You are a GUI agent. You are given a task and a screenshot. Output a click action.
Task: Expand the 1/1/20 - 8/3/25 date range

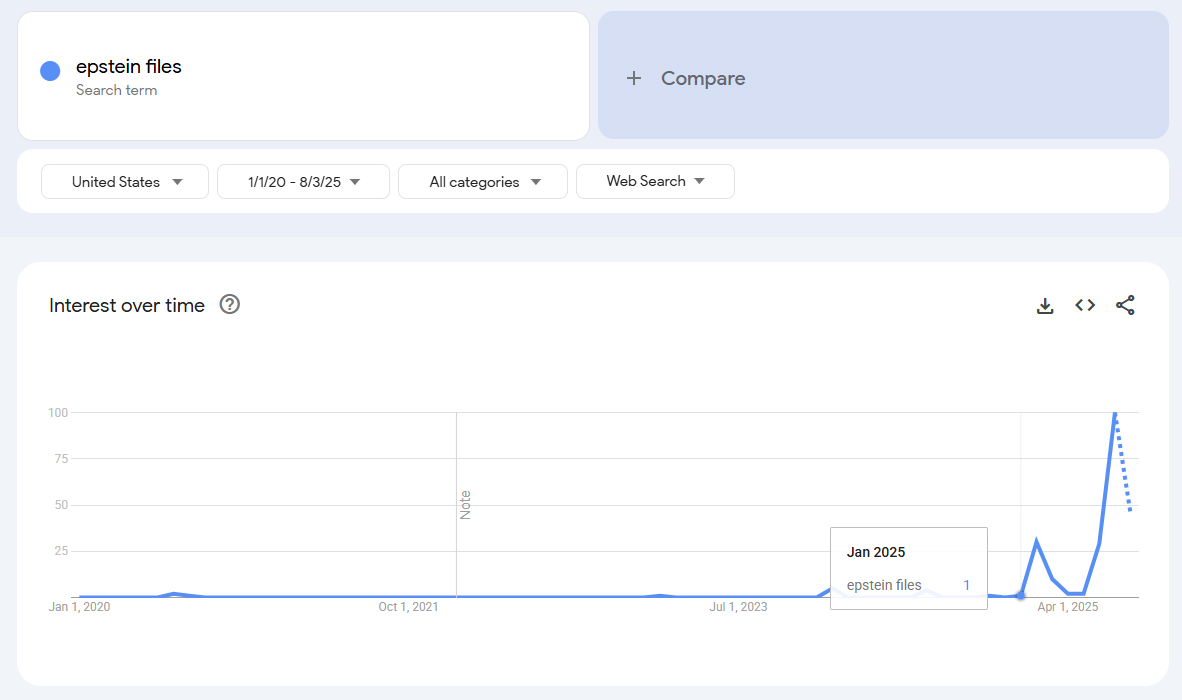pyautogui.click(x=303, y=182)
